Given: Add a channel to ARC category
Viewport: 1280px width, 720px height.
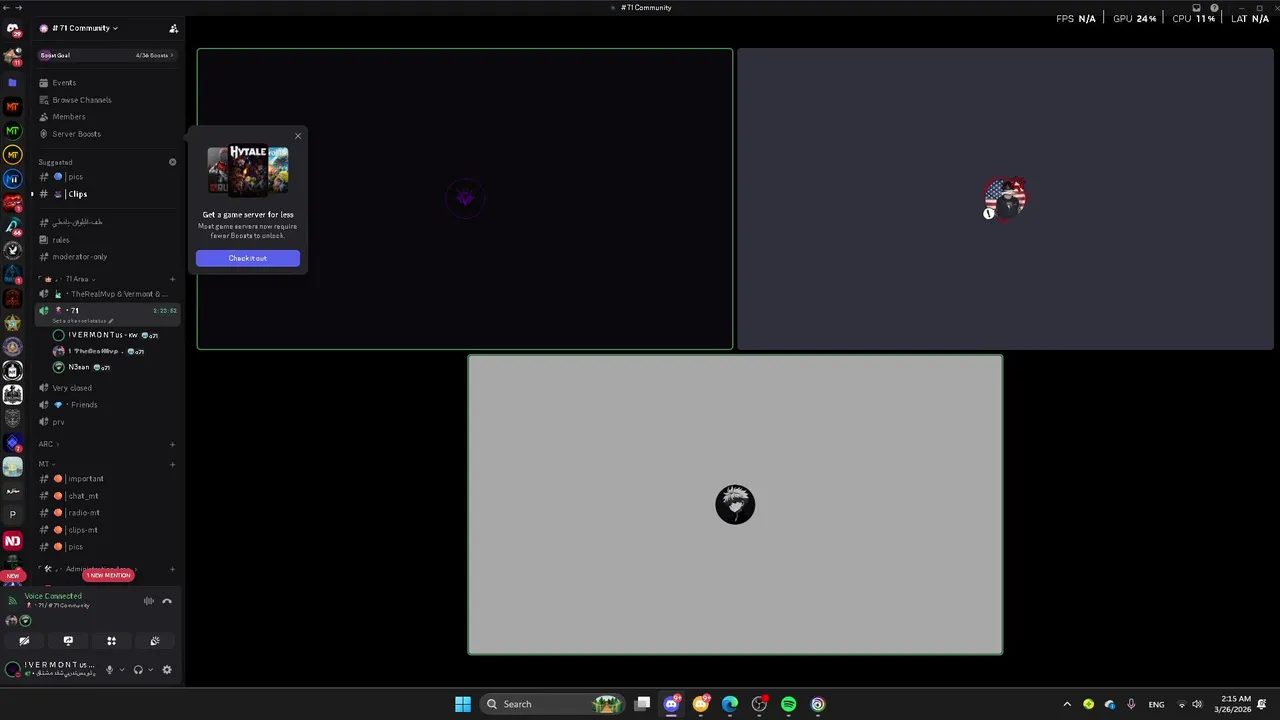Looking at the screenshot, I should (x=172, y=444).
